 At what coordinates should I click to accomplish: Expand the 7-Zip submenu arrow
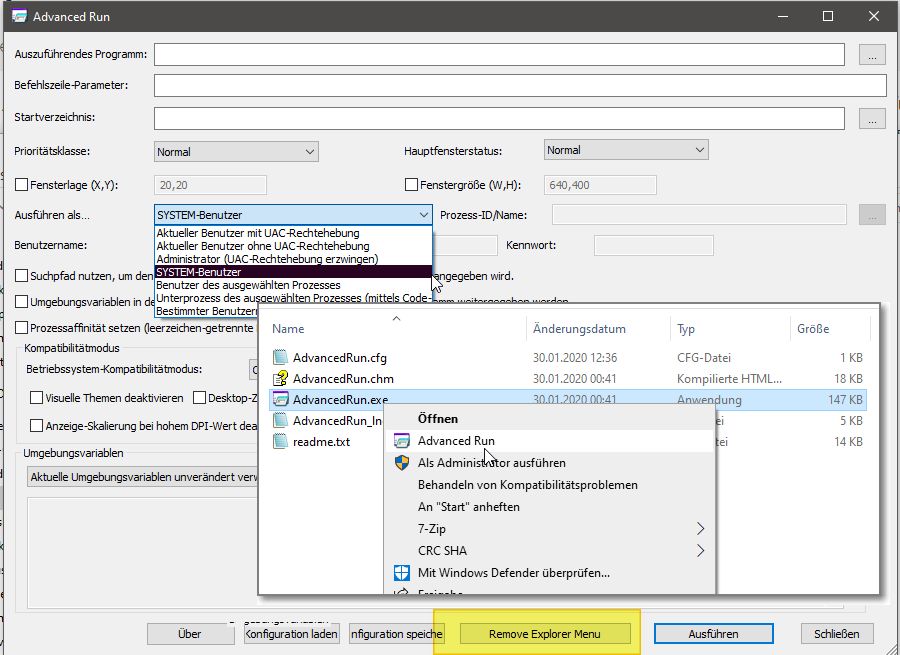pyautogui.click(x=700, y=529)
